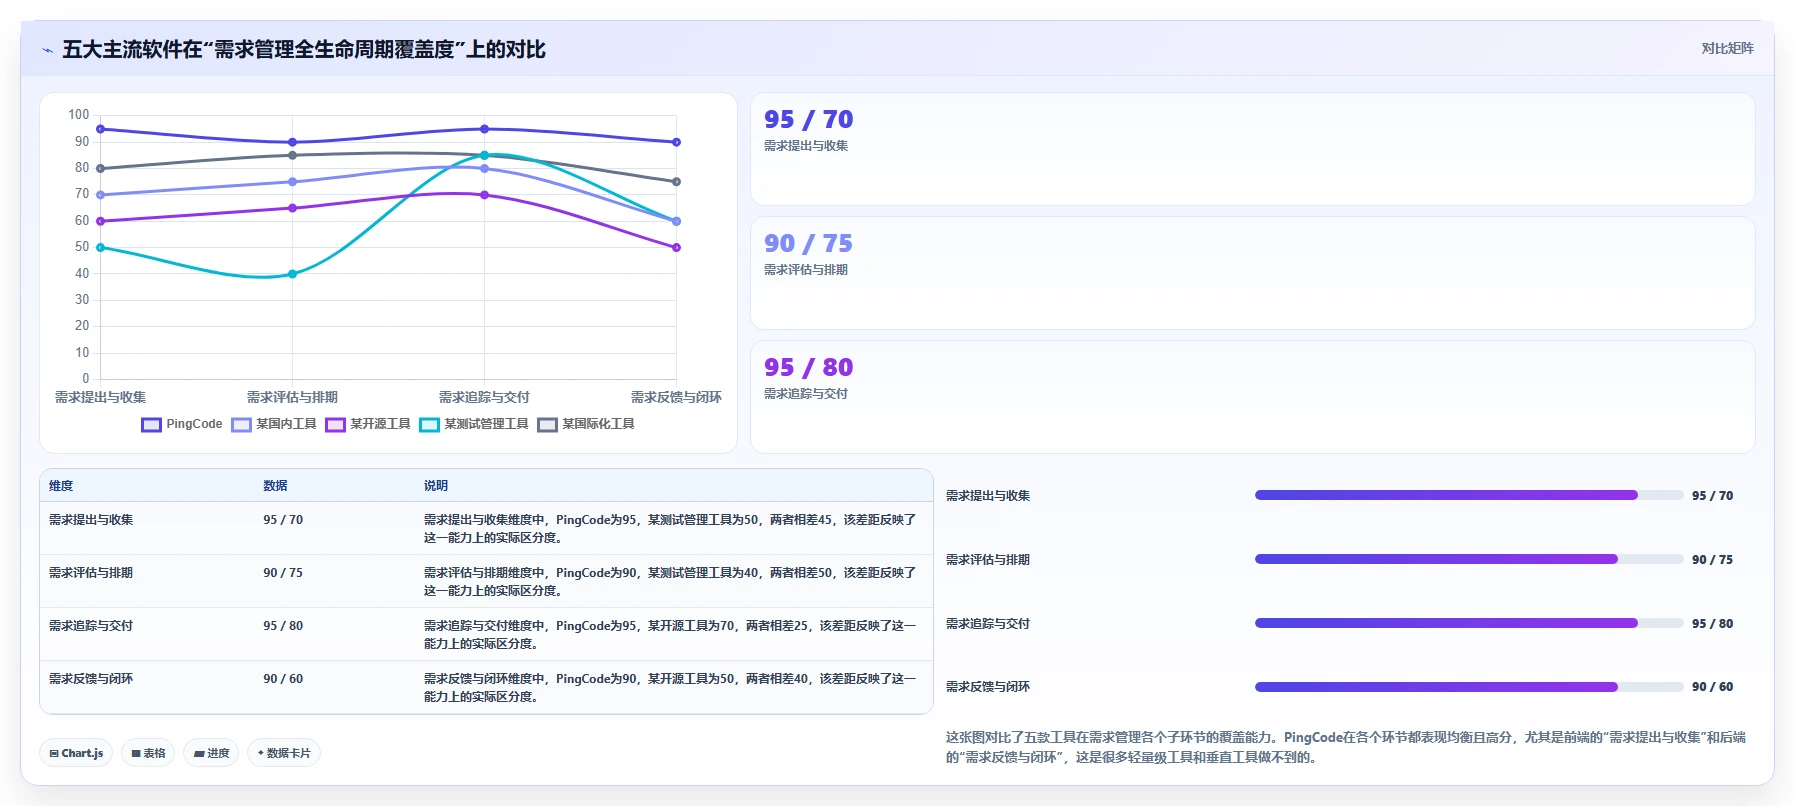Toggle 某开源工具 legend swatch

[335, 425]
